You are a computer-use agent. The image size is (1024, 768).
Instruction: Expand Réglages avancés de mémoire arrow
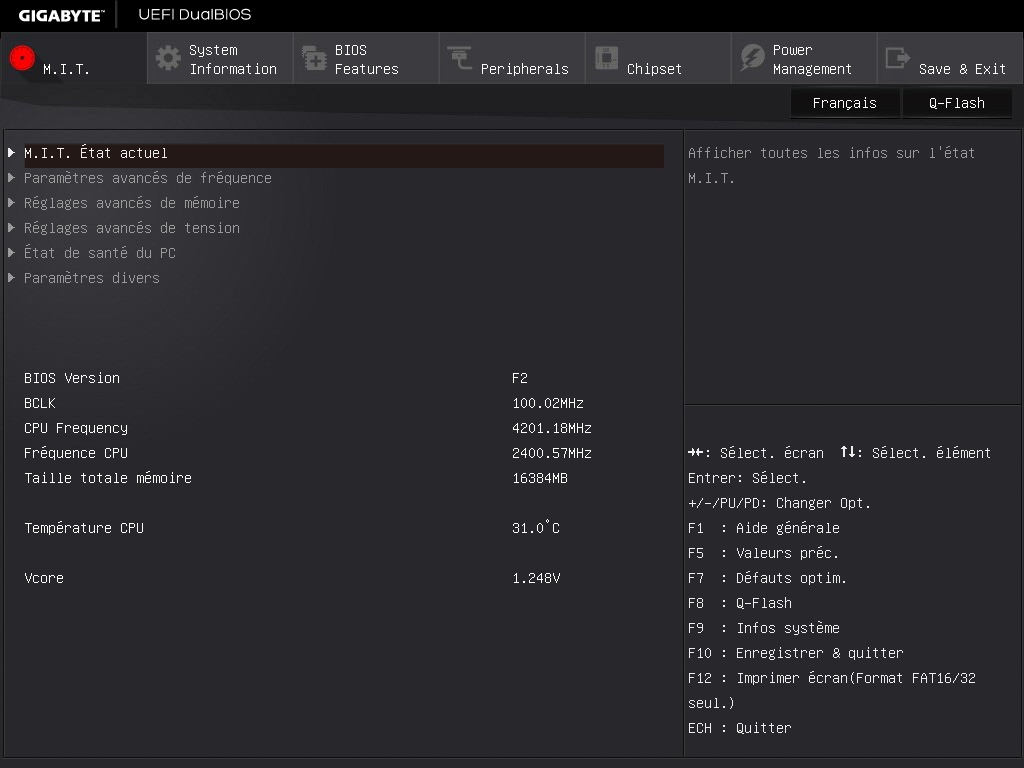point(11,203)
